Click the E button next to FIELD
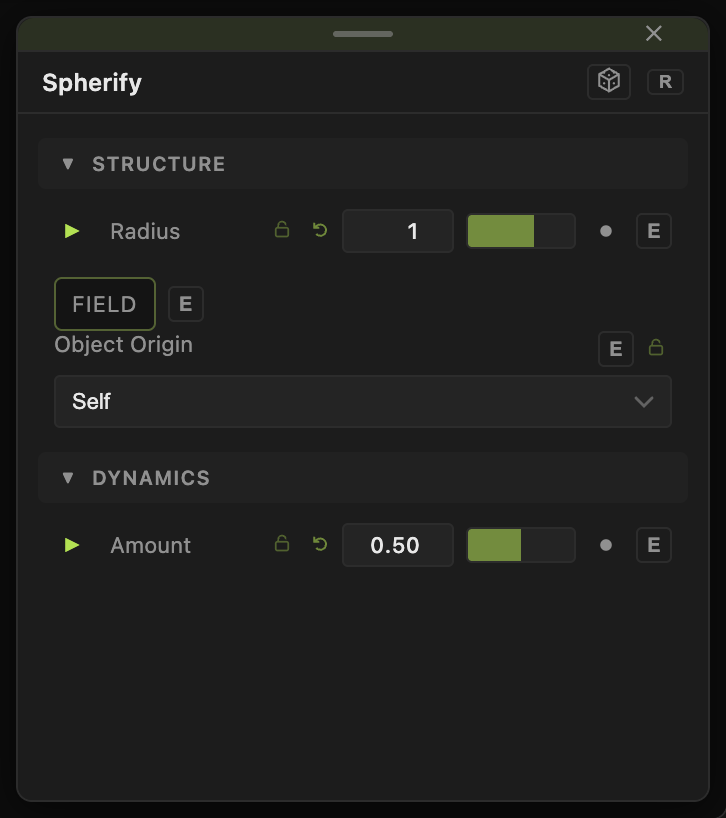726x818 pixels. click(186, 304)
